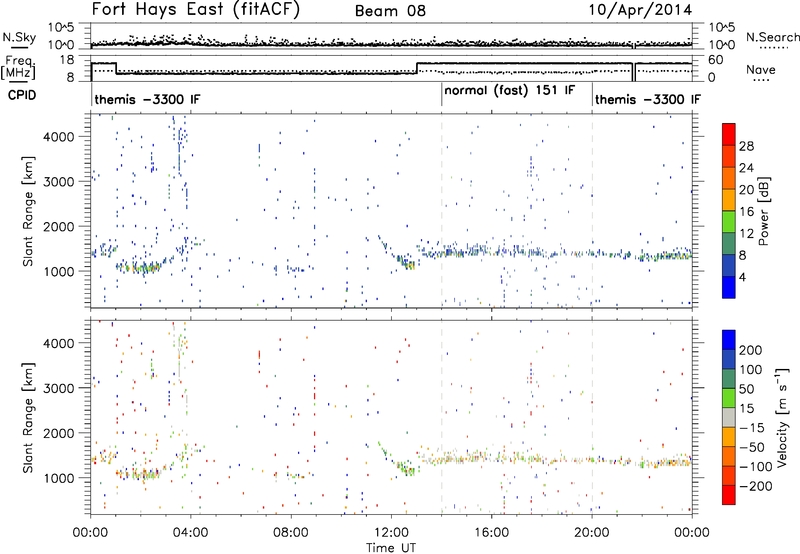Click the '04:00' time axis label
The image size is (800, 554).
coord(191,533)
